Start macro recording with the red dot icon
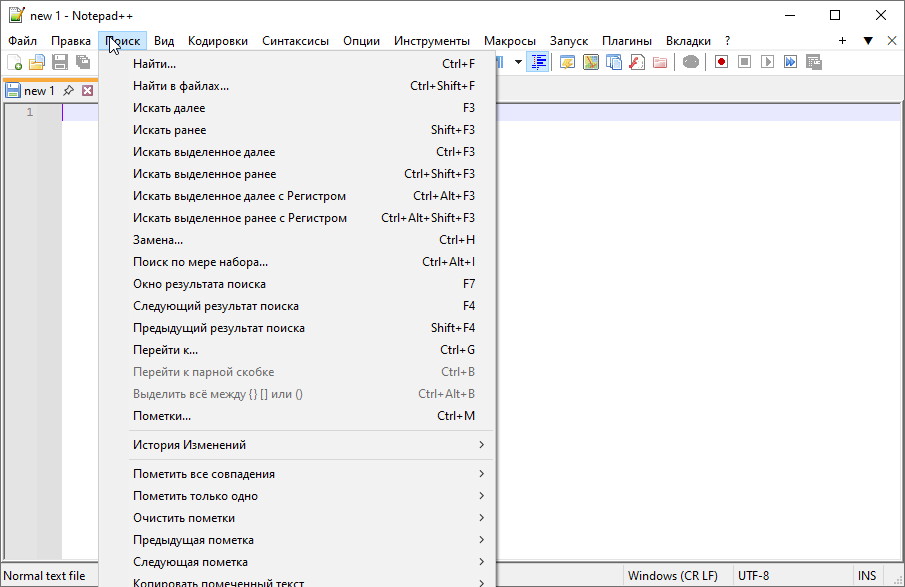Viewport: 905px width, 587px height. (x=721, y=62)
